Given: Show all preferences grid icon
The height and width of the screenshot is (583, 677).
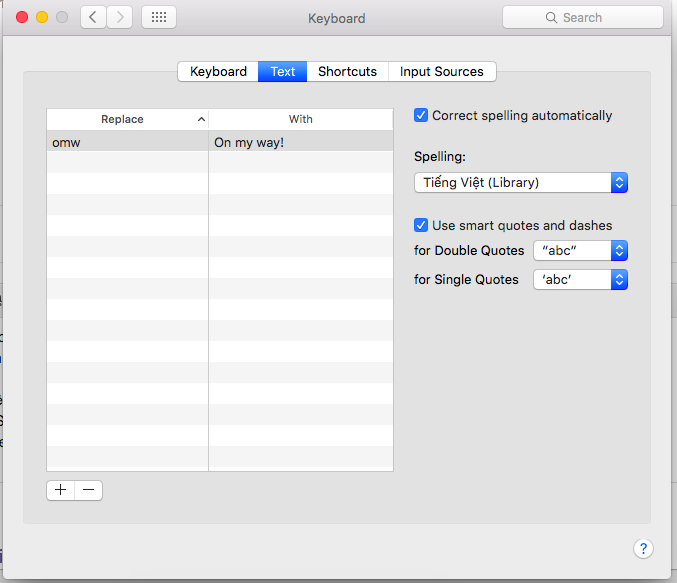Looking at the screenshot, I should pos(159,17).
